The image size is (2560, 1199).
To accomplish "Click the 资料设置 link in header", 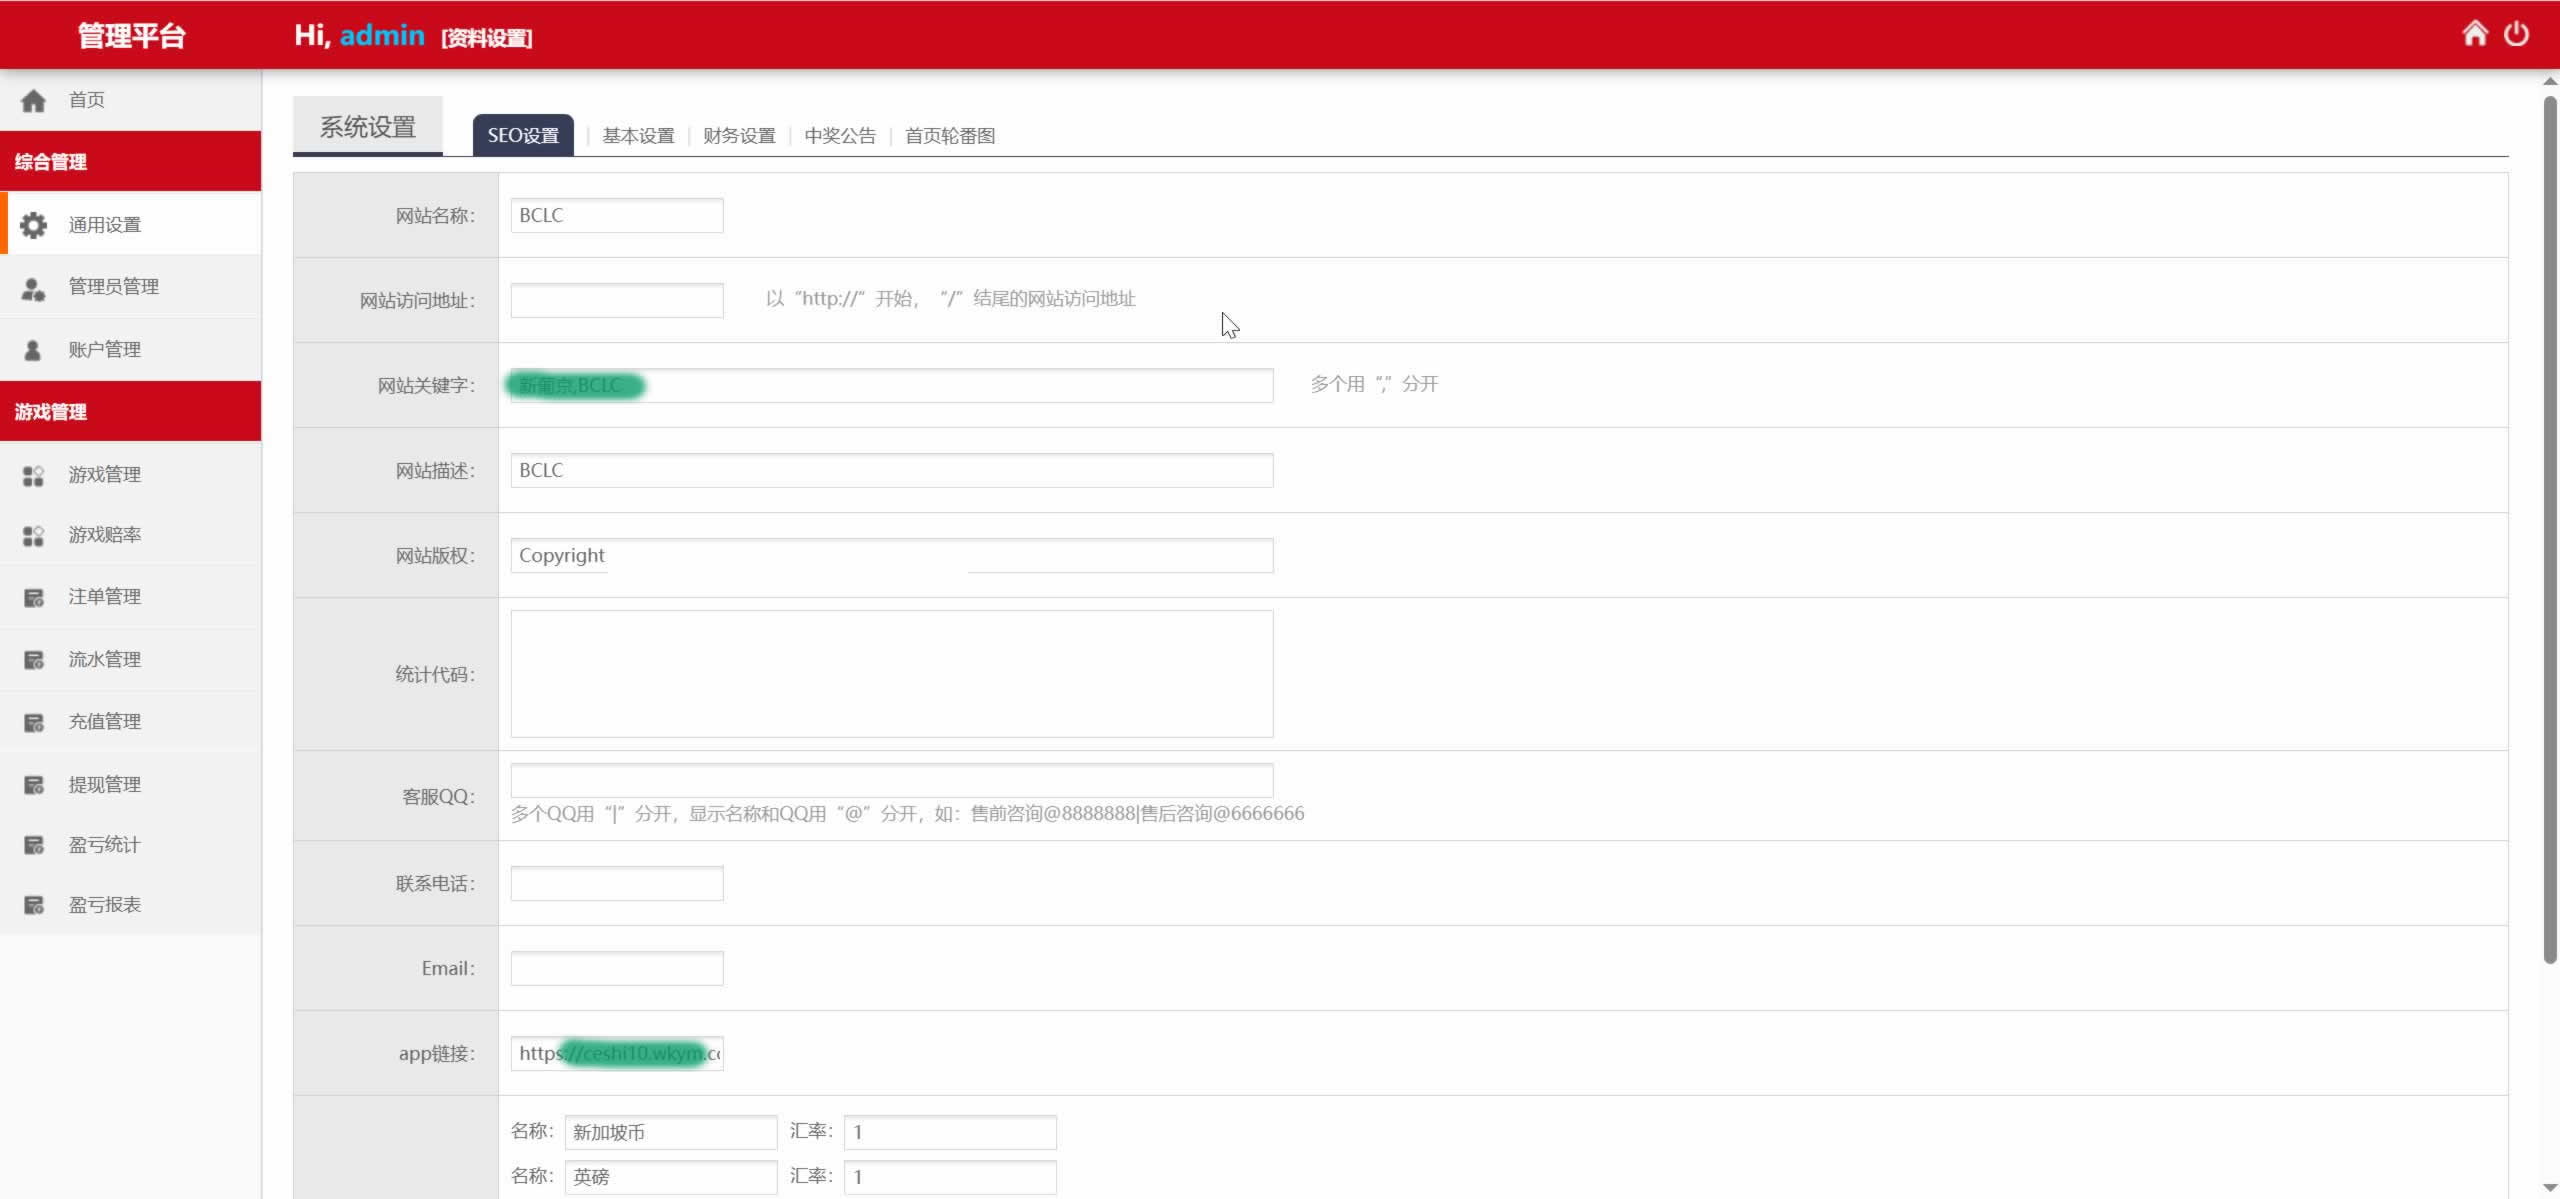I will tap(487, 38).
